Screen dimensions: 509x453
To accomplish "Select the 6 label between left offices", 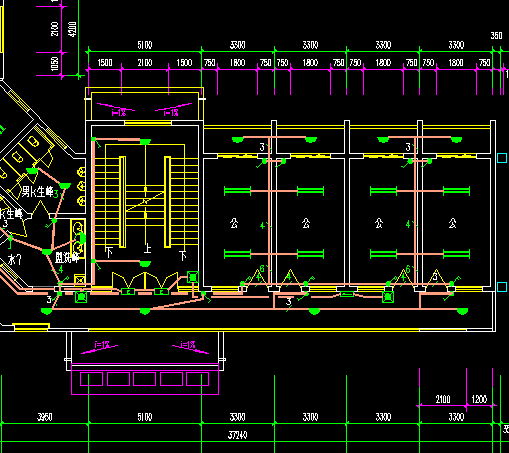I will (262, 268).
